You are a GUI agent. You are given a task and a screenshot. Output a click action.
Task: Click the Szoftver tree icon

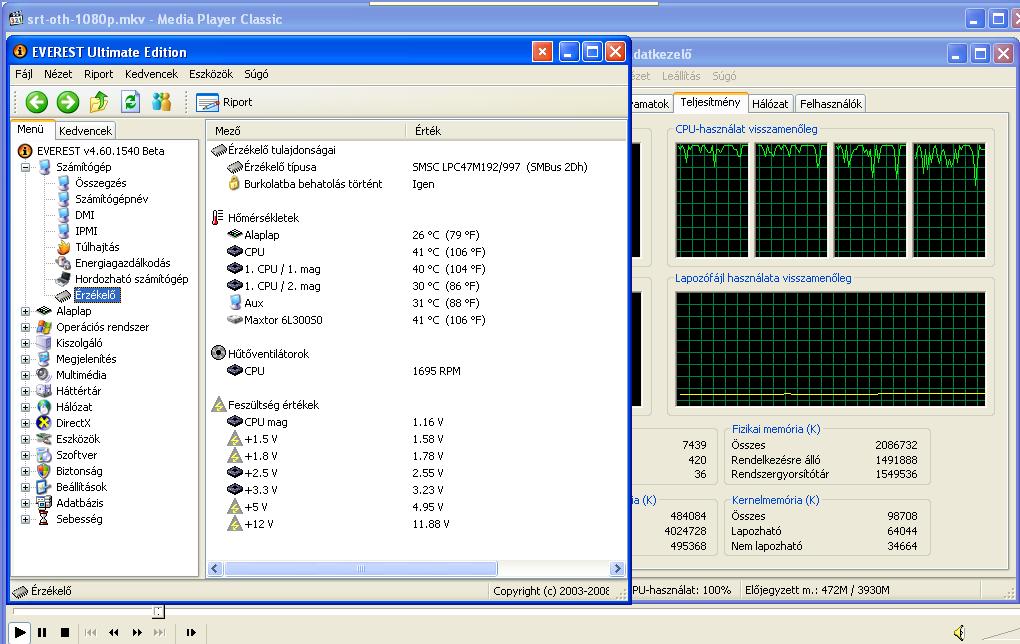(x=44, y=455)
